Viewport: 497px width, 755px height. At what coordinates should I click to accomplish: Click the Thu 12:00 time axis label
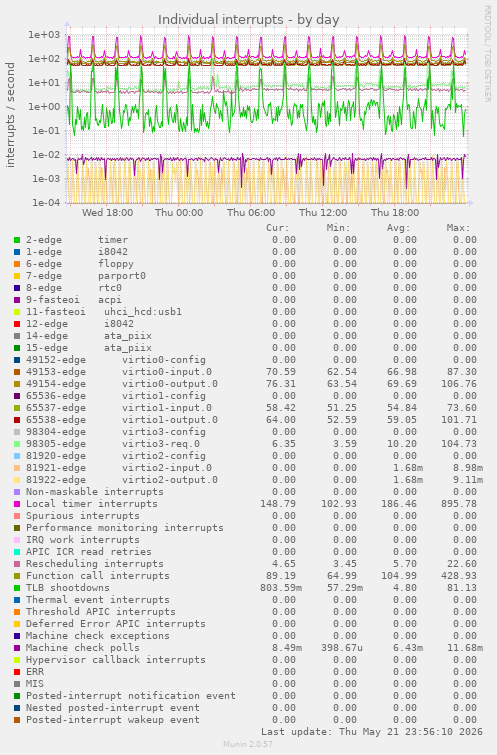point(323,212)
